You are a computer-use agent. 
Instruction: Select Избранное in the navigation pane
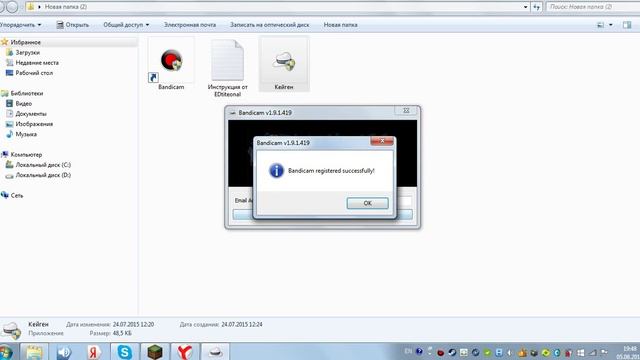pyautogui.click(x=25, y=42)
